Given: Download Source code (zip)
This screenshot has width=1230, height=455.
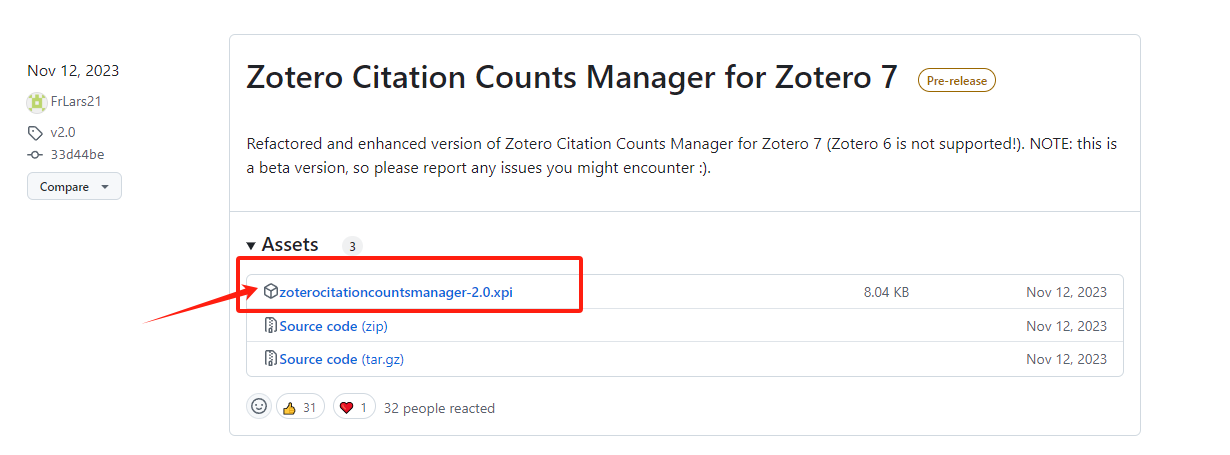Looking at the screenshot, I should (x=333, y=326).
